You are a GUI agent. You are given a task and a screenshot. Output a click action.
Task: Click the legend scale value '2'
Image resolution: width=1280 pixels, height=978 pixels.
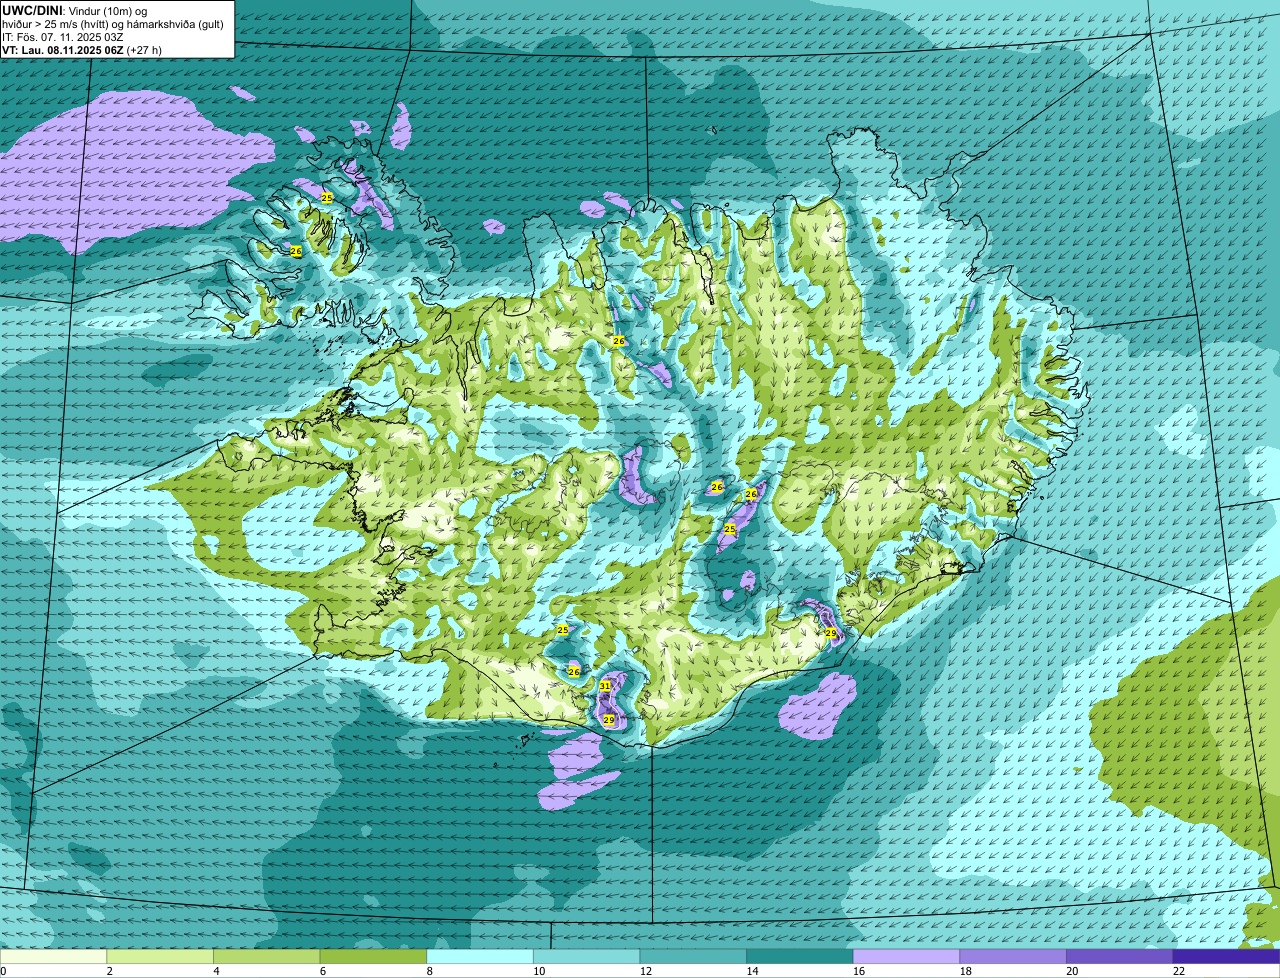[109, 971]
